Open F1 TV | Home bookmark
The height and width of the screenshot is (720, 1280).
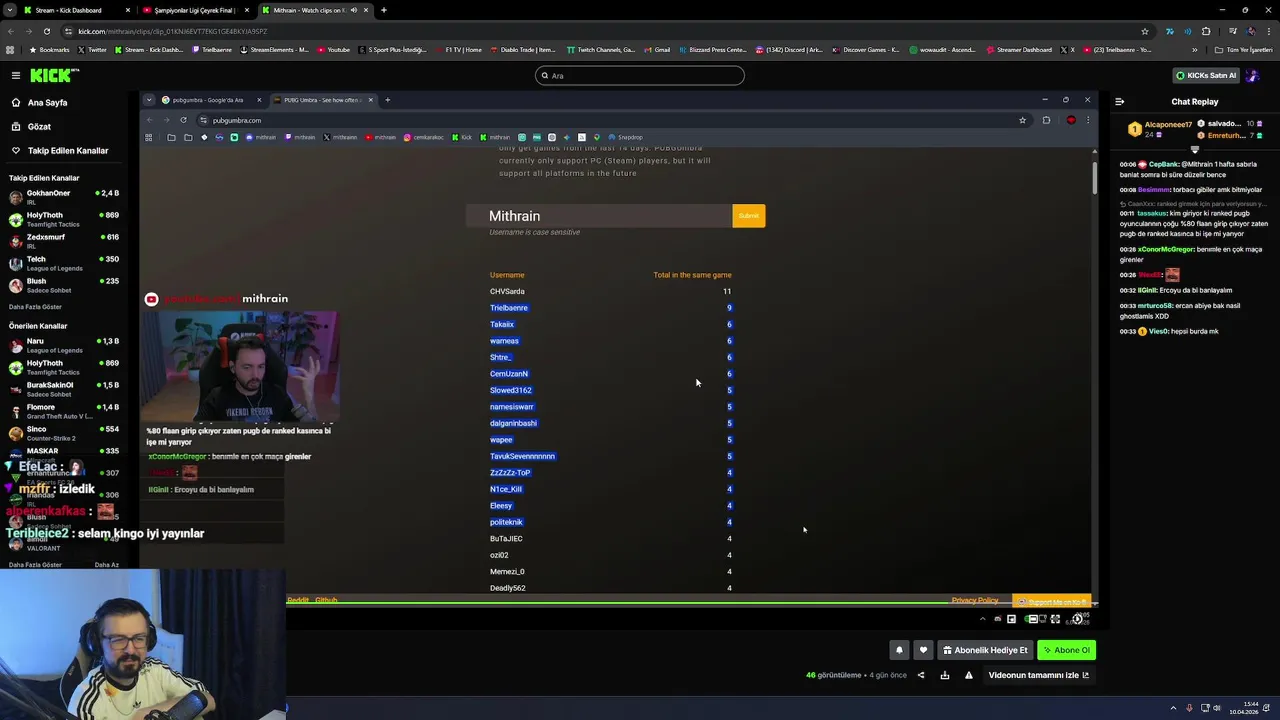pos(458,50)
